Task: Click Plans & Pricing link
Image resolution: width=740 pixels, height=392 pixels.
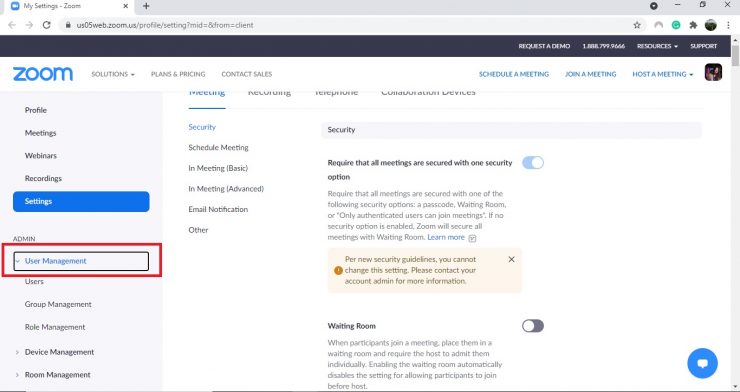Action: 178,74
